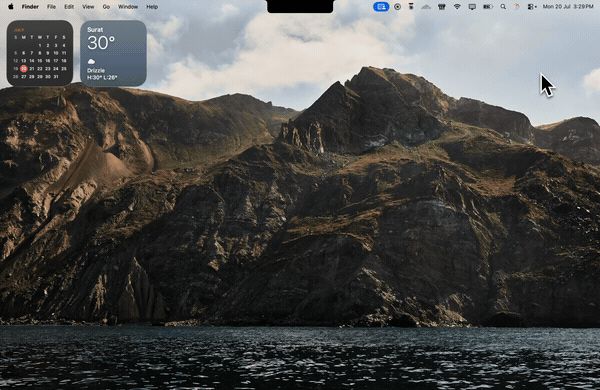The width and height of the screenshot is (600, 390).
Task: Open Spotlight search magnifier
Action: [x=503, y=7]
